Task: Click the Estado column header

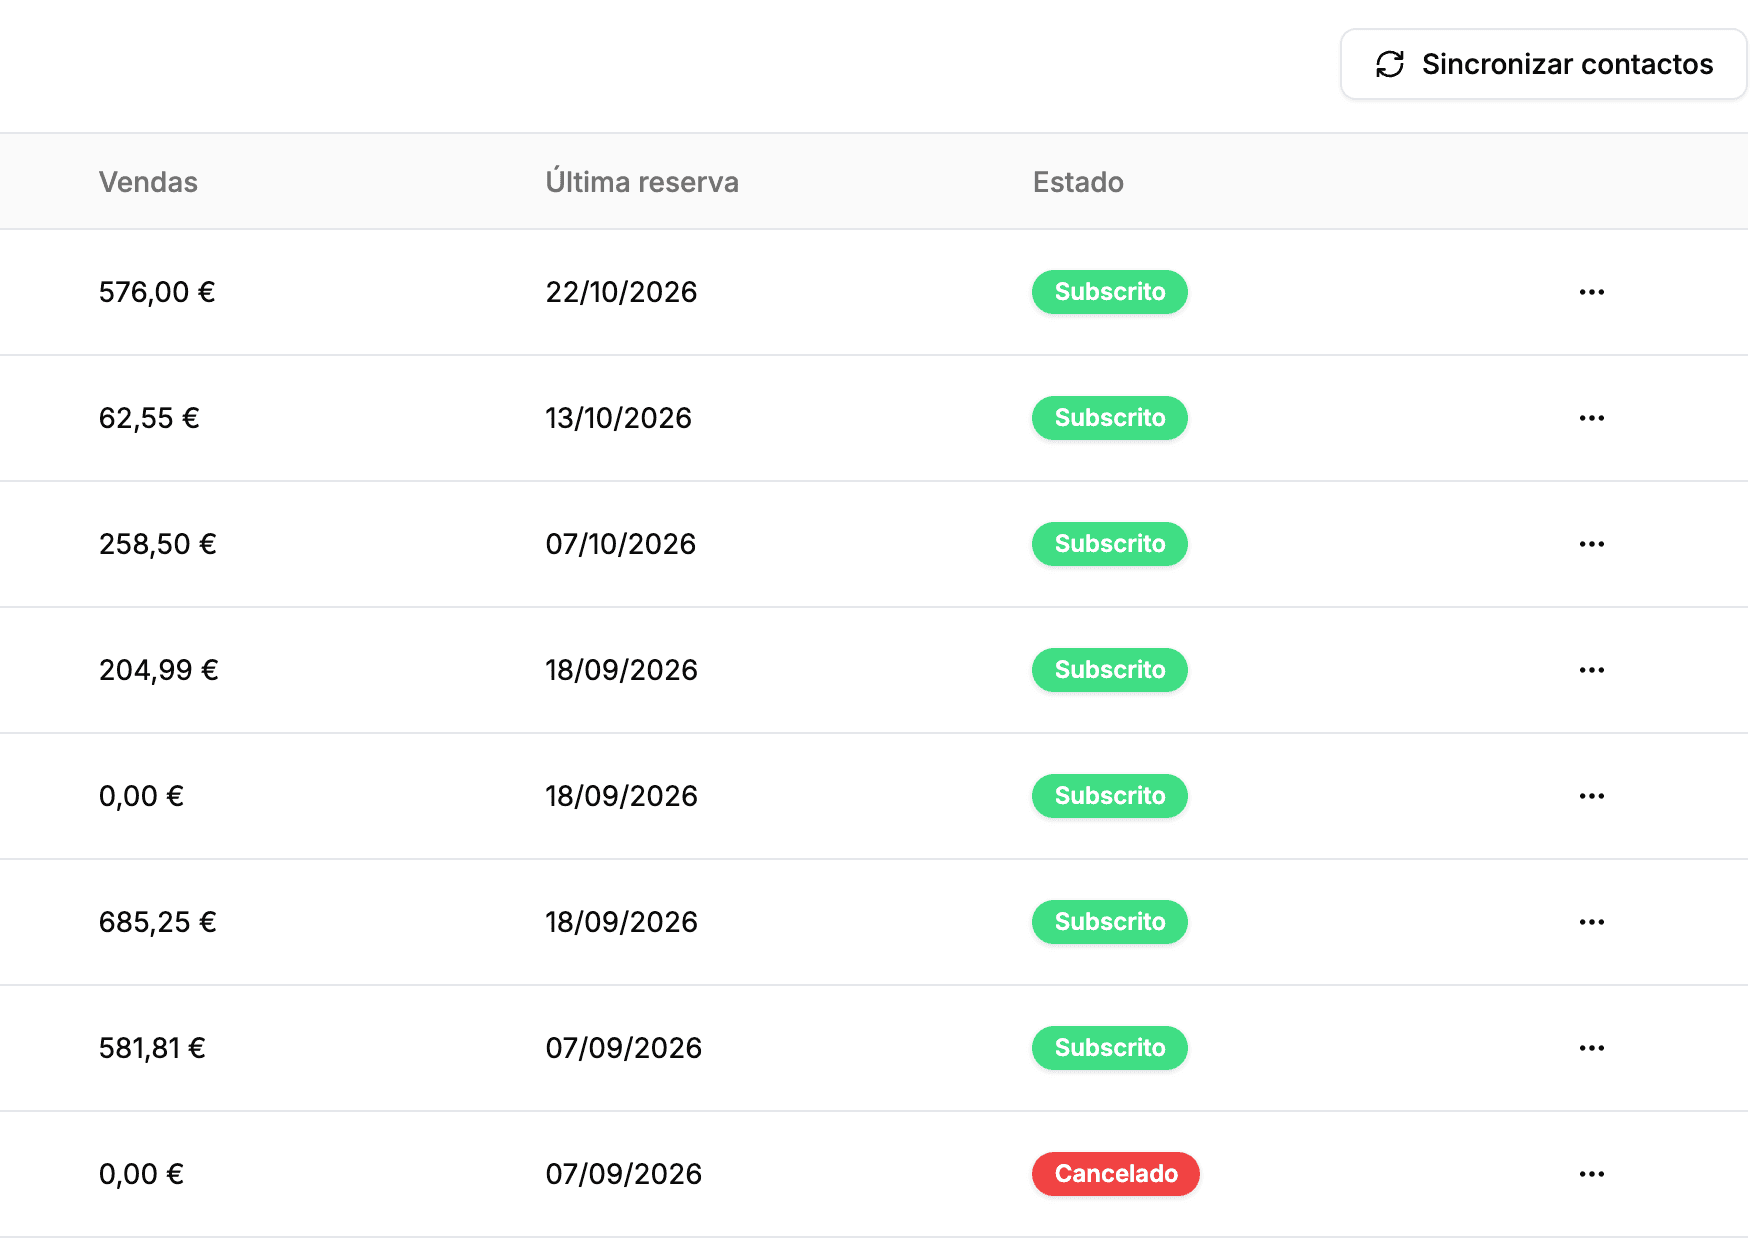Action: coord(1078,182)
